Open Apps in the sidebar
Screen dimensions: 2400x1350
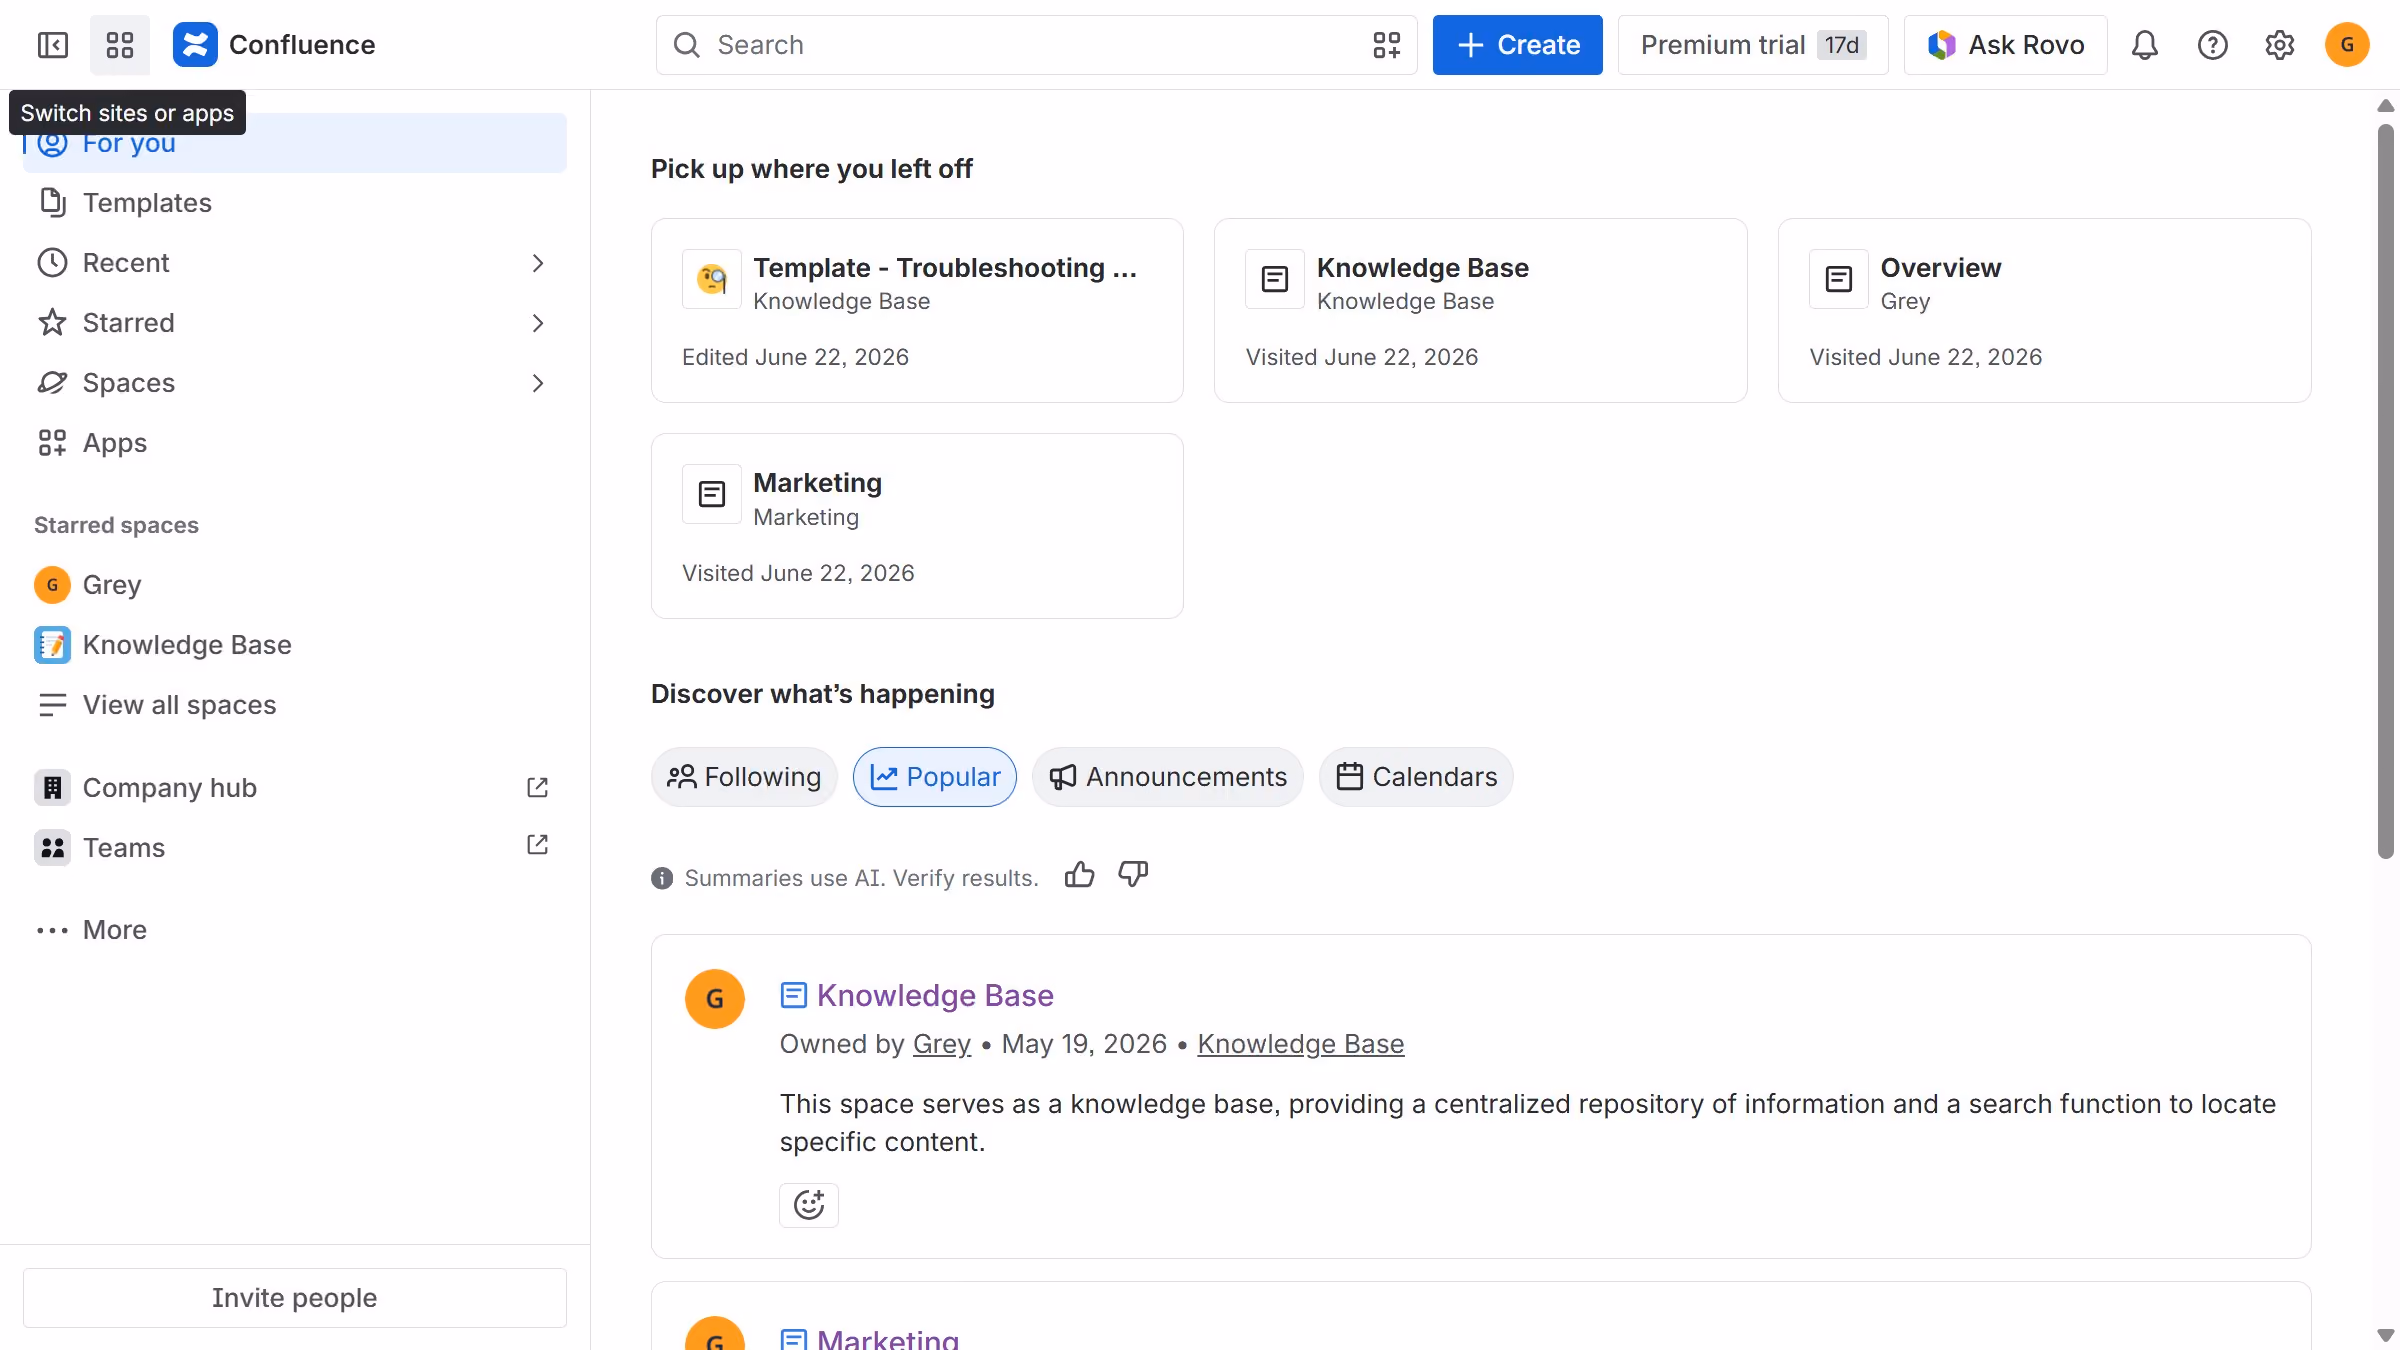294,443
